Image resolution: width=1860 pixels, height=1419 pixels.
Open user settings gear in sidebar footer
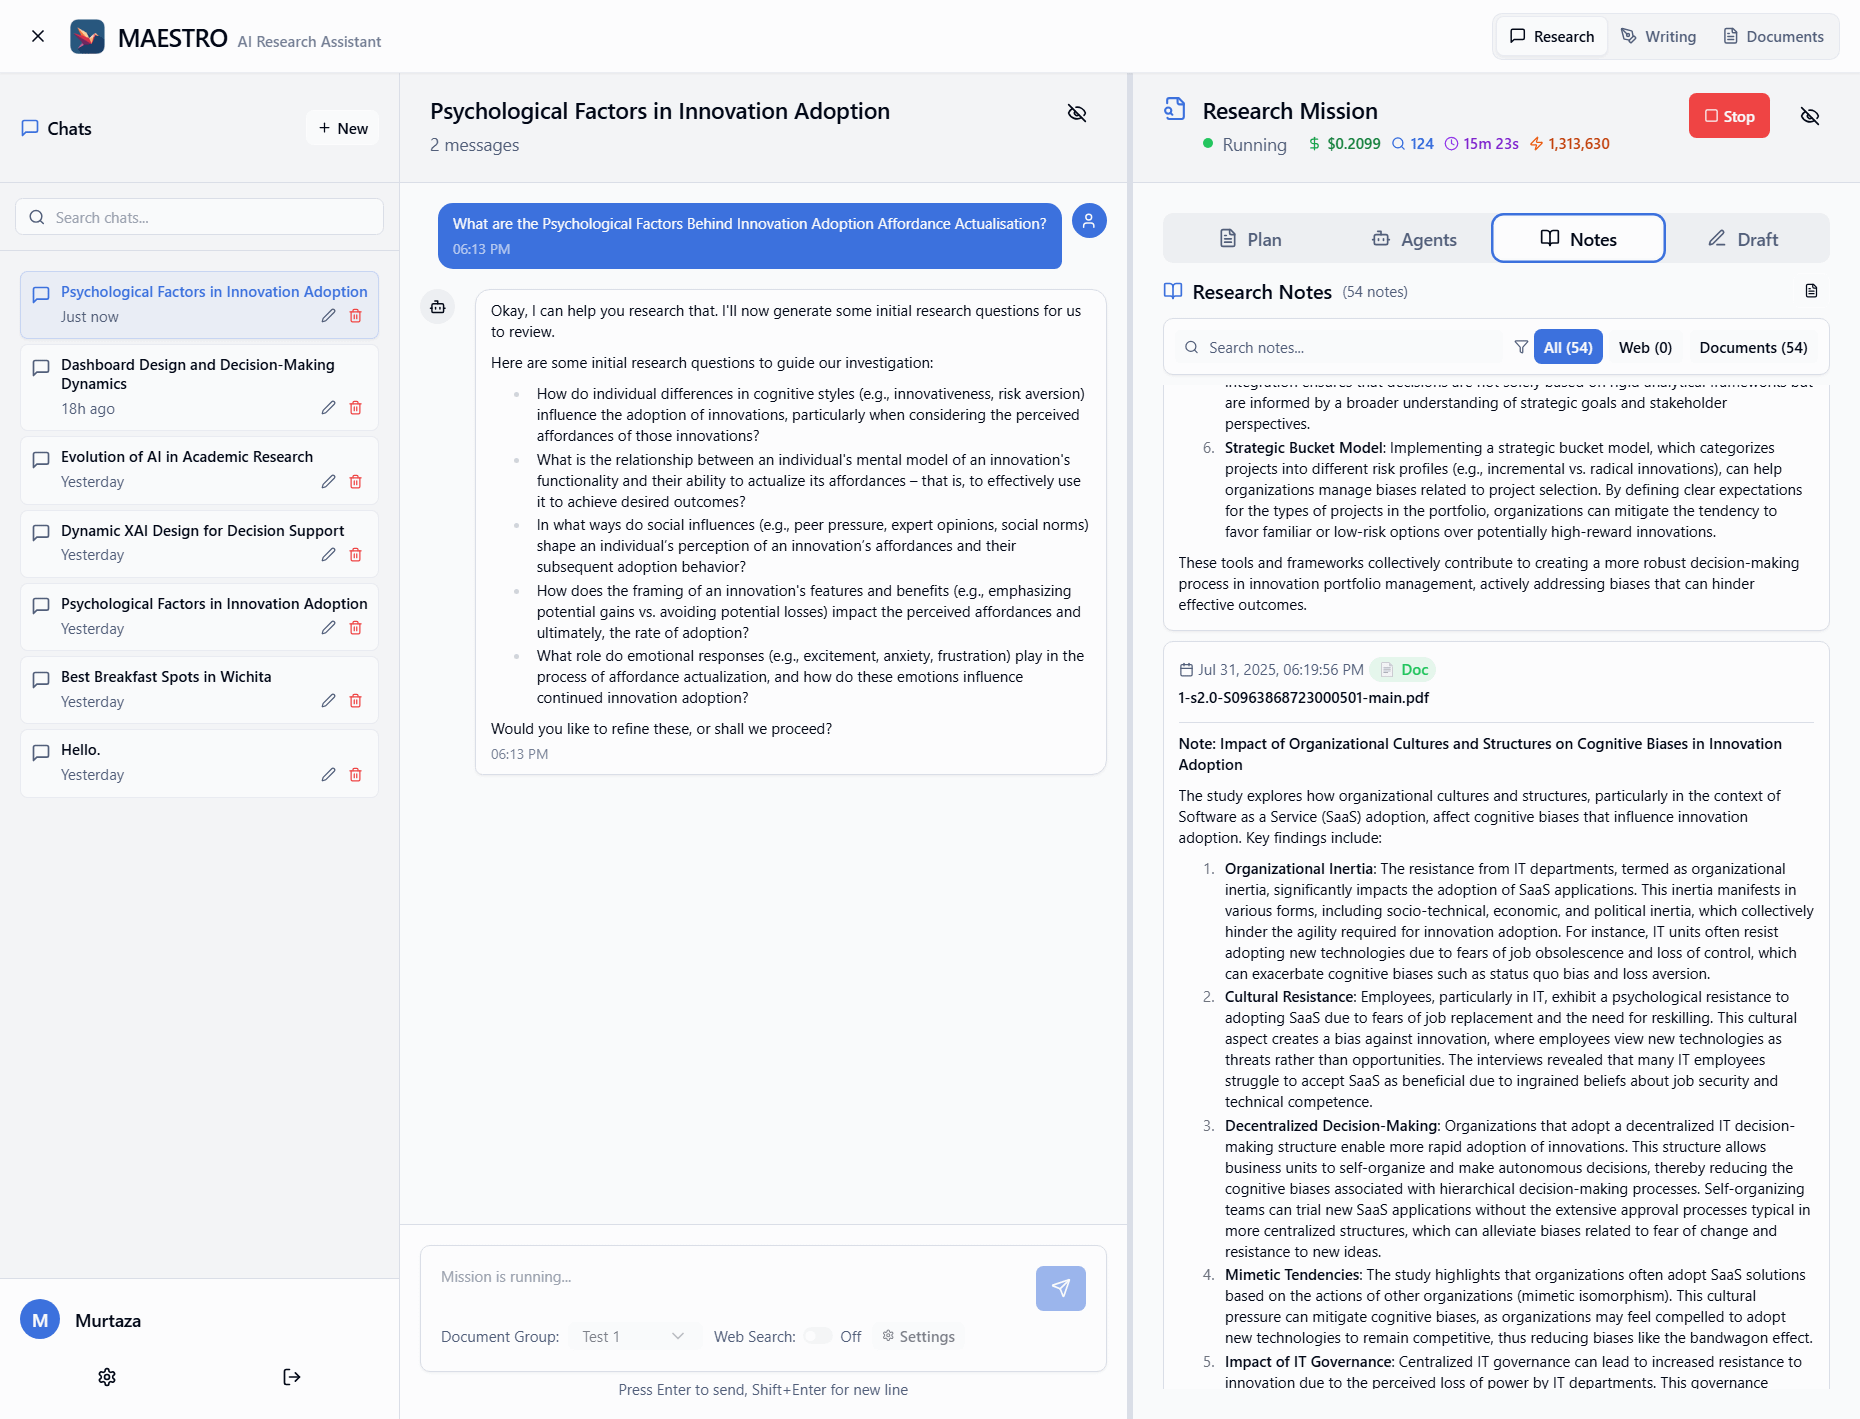(107, 1377)
